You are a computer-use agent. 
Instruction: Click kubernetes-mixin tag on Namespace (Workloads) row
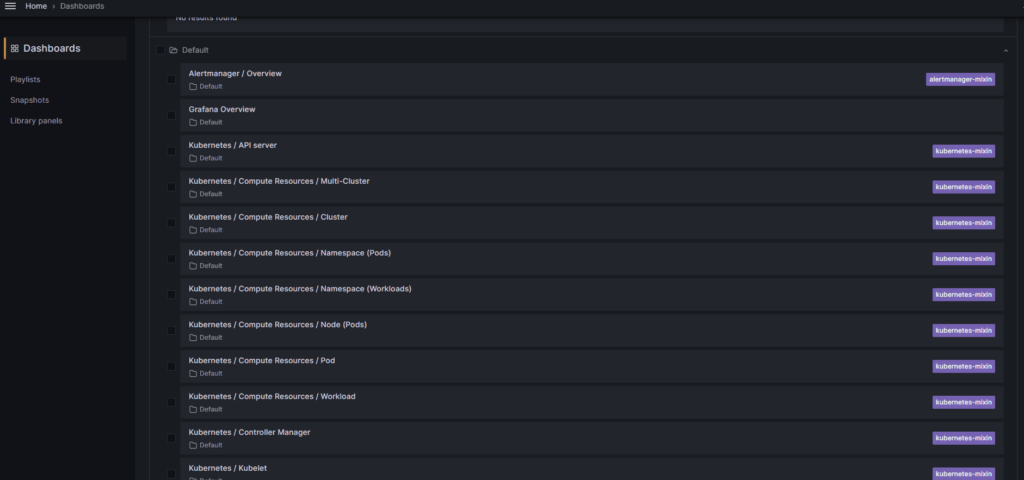click(963, 295)
